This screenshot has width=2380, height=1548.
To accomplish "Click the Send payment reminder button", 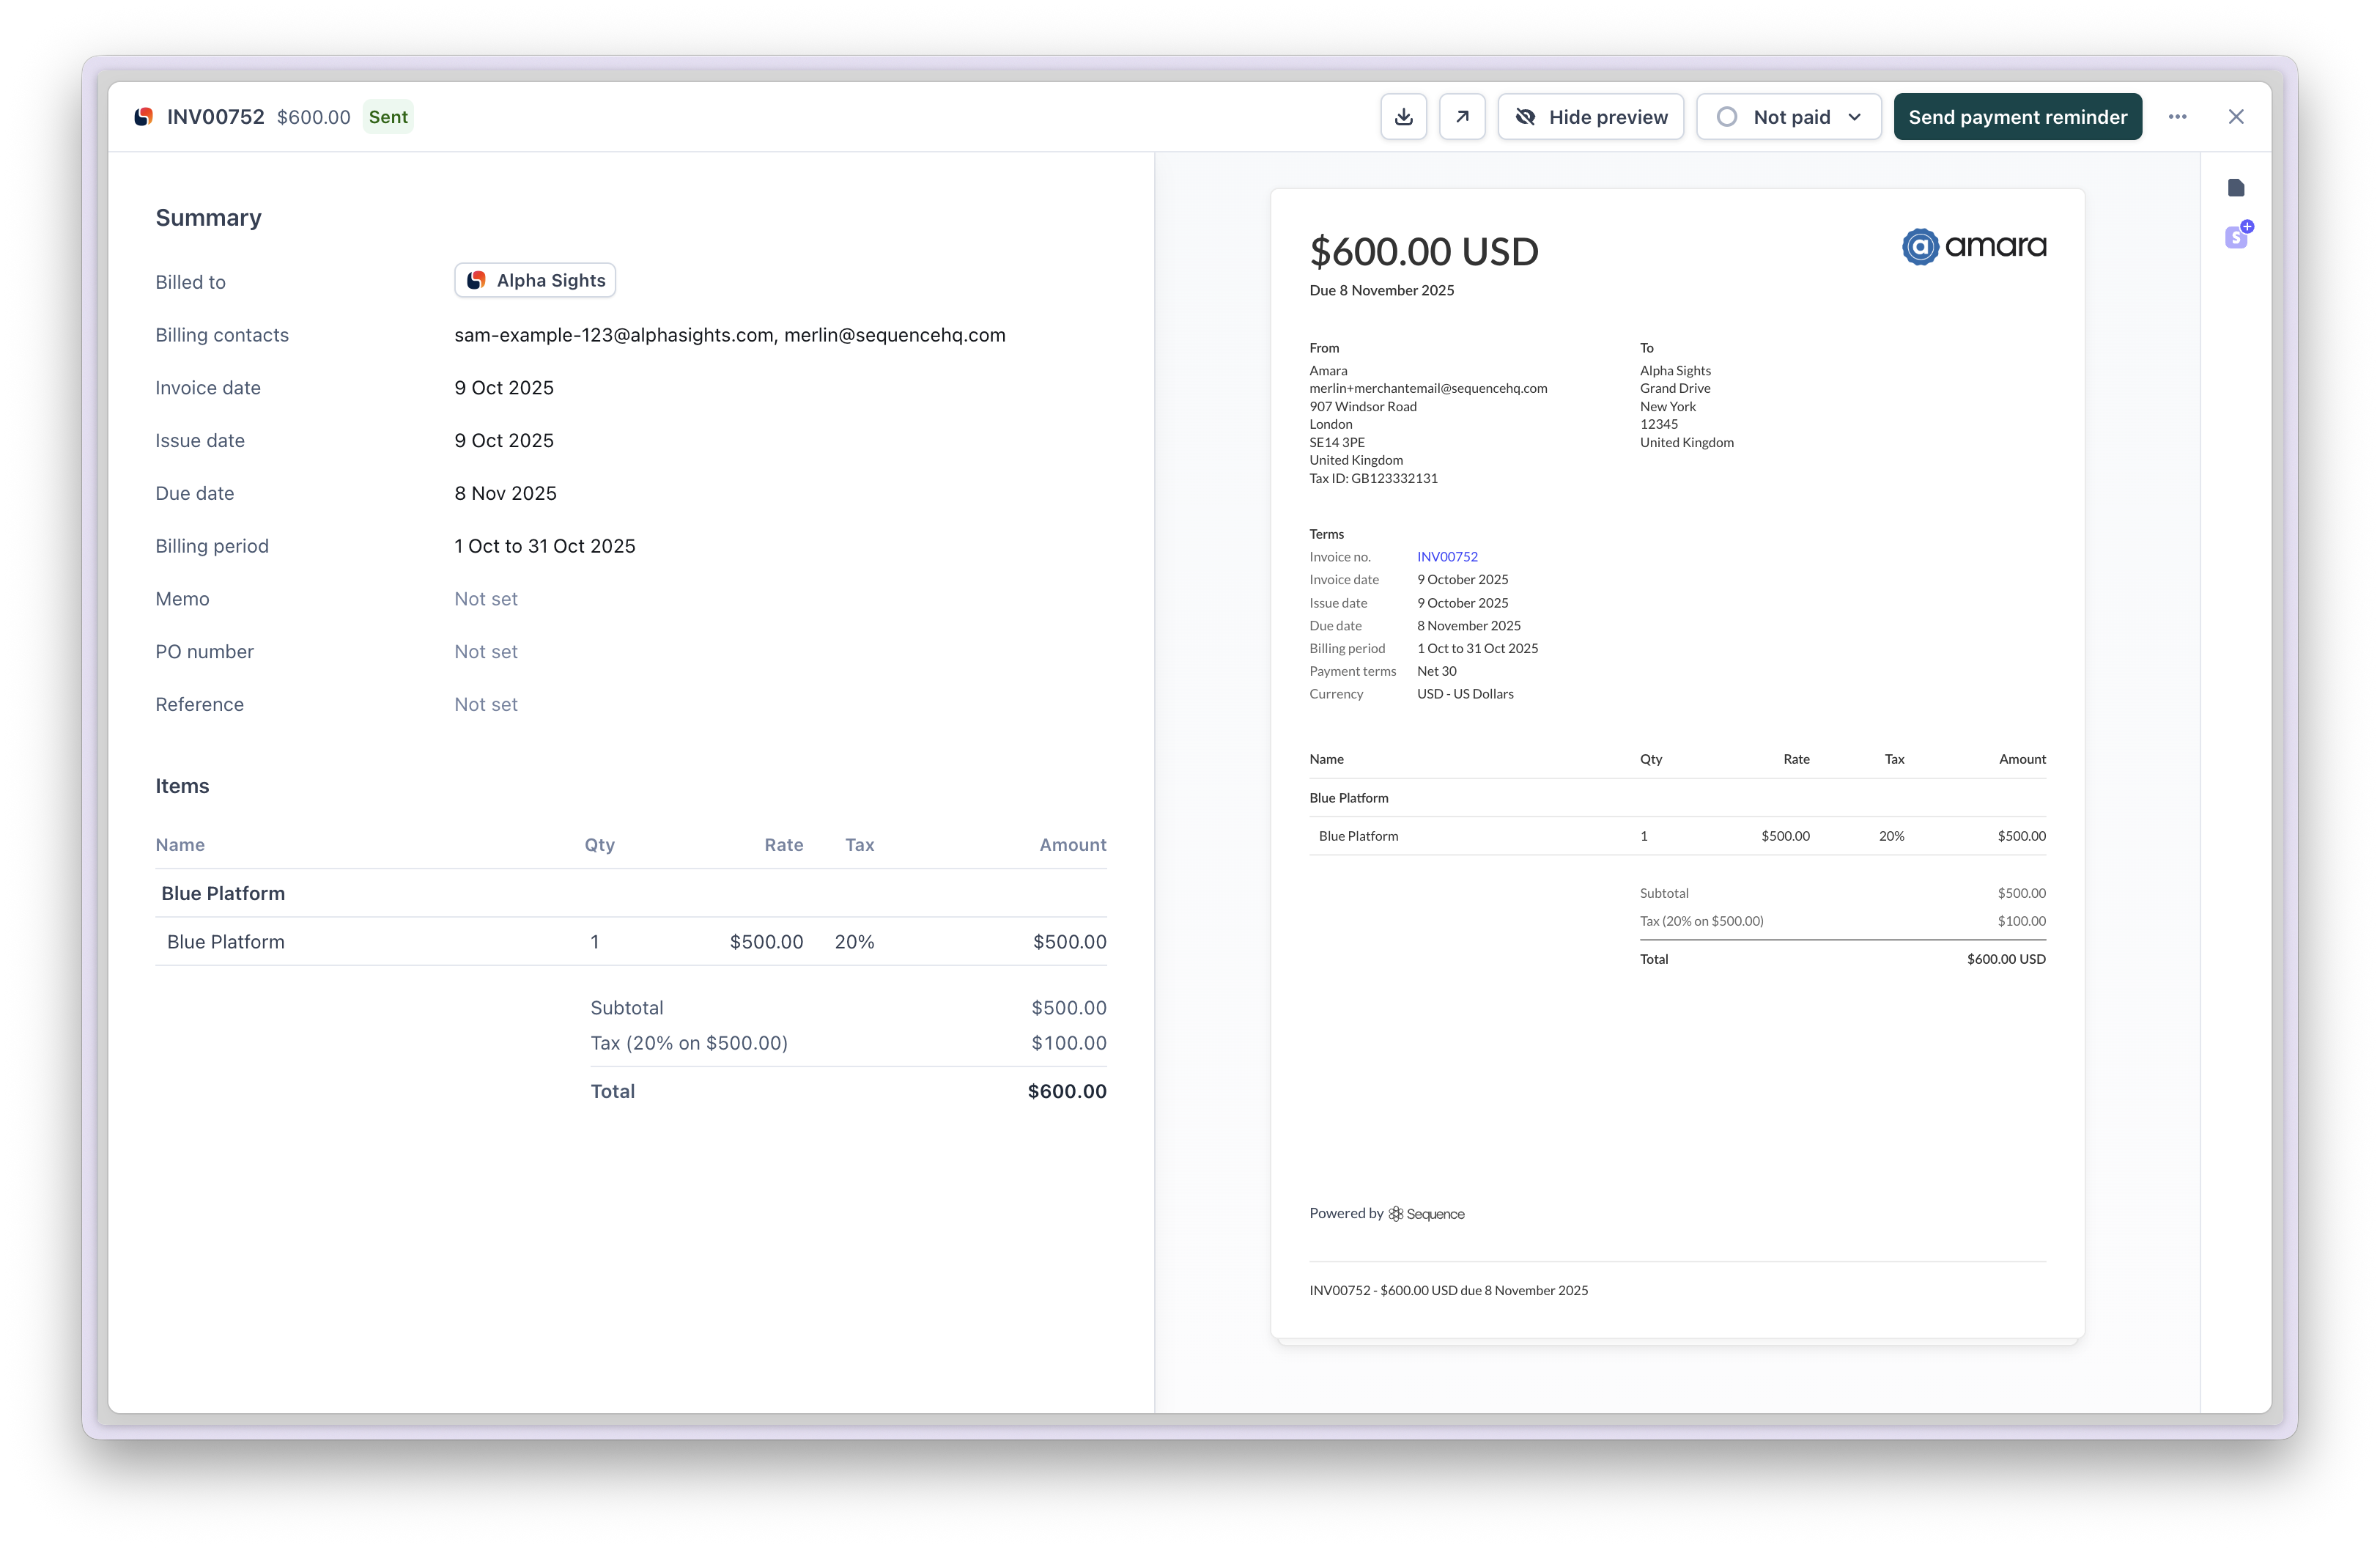I will pos(2017,117).
